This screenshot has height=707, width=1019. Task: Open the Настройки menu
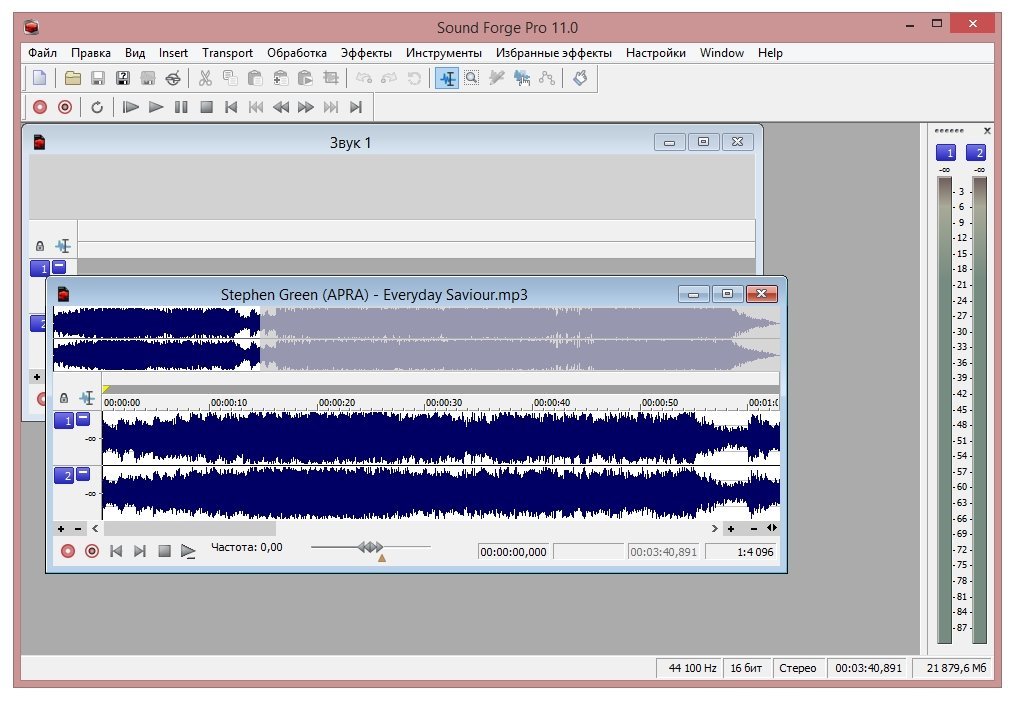click(x=656, y=53)
